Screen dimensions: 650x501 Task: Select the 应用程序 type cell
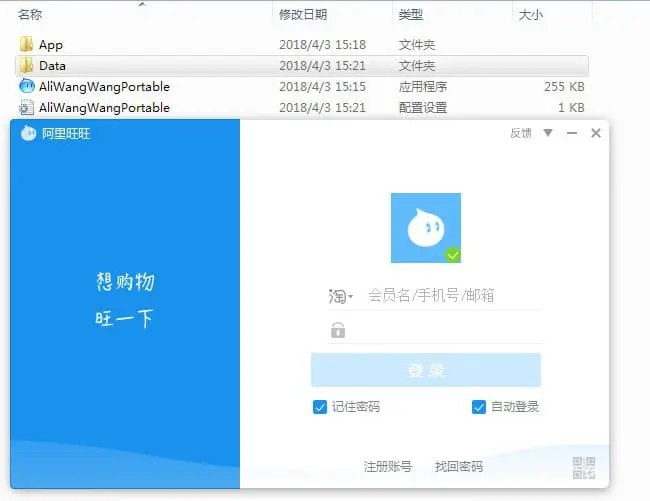click(423, 86)
